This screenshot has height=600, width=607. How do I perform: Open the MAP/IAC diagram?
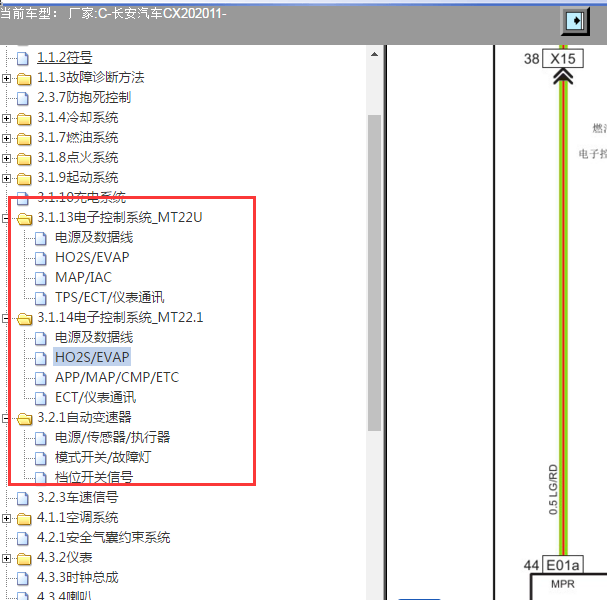tap(83, 278)
